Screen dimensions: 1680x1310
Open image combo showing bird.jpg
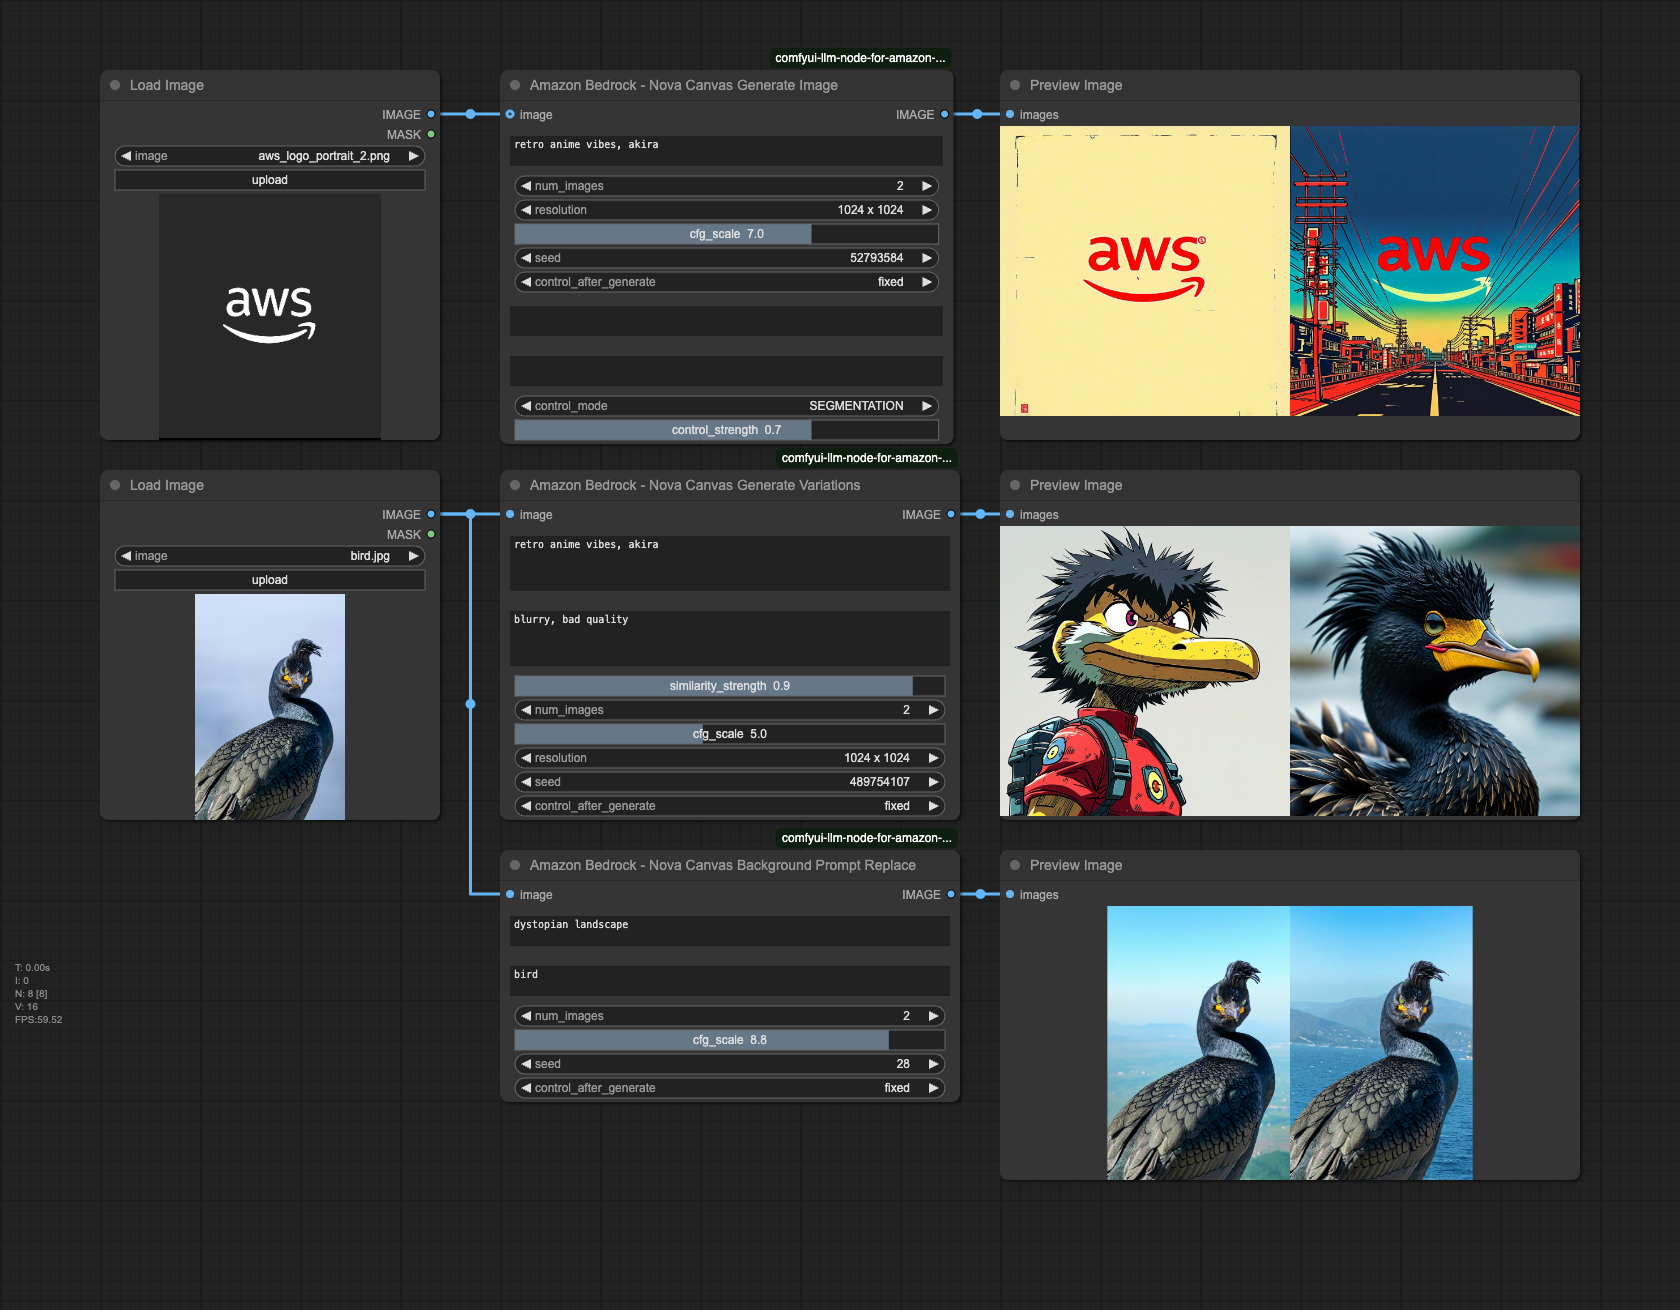pos(270,556)
